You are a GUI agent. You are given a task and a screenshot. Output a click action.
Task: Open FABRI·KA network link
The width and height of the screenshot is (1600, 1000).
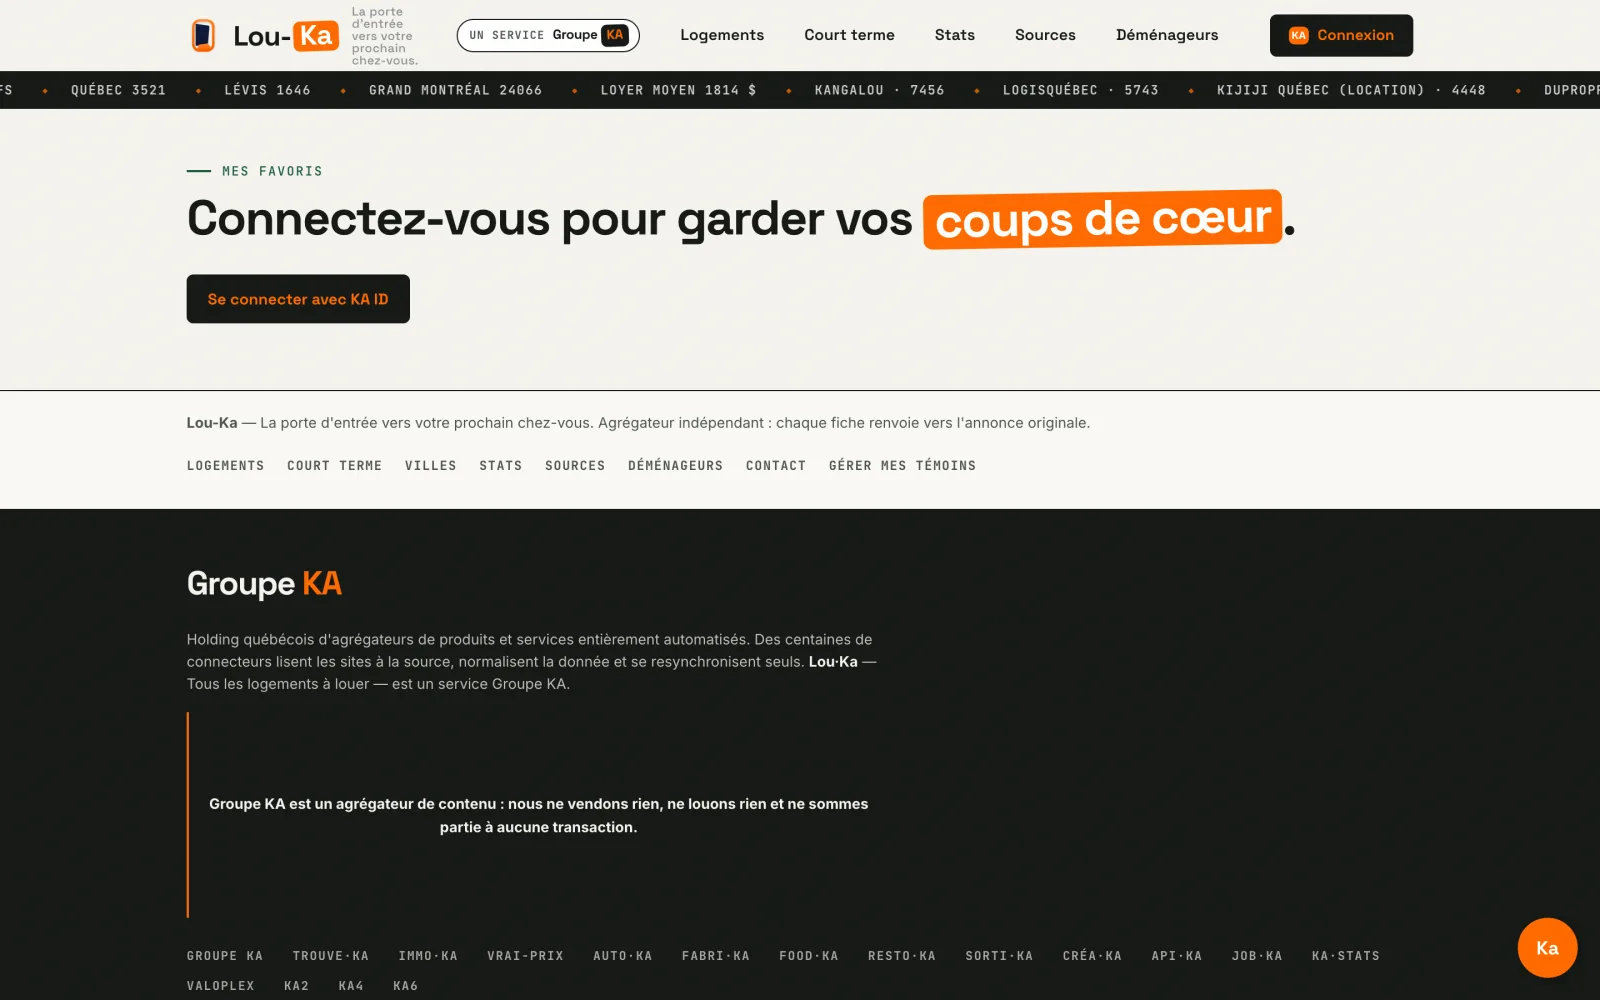pos(716,956)
